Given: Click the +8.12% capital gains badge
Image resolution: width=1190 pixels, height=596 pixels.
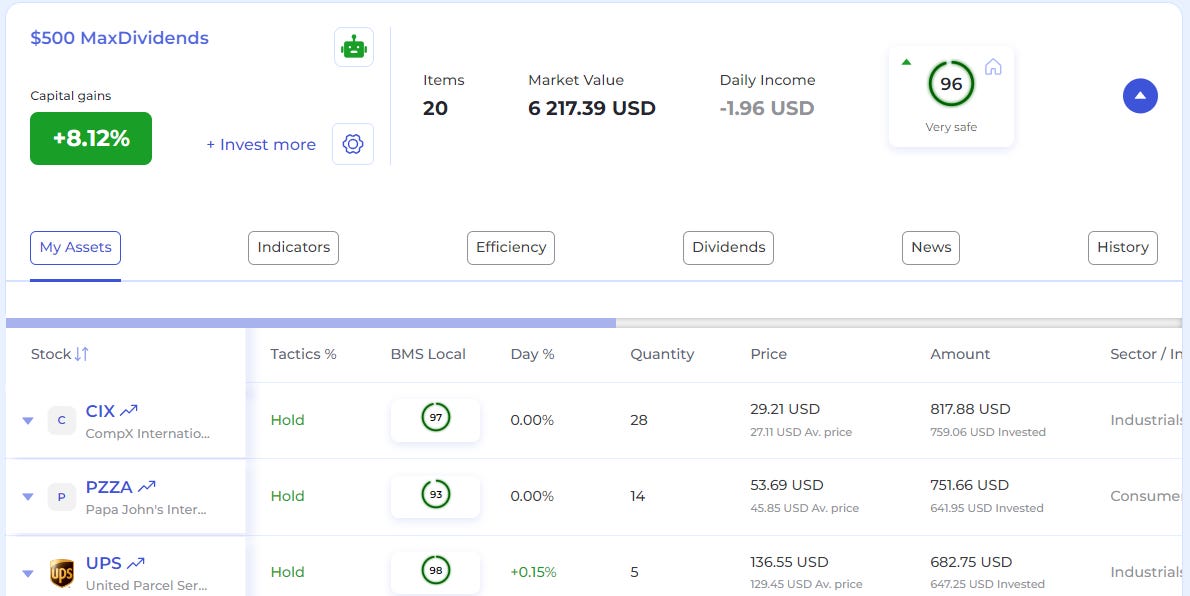Looking at the screenshot, I should coord(91,138).
